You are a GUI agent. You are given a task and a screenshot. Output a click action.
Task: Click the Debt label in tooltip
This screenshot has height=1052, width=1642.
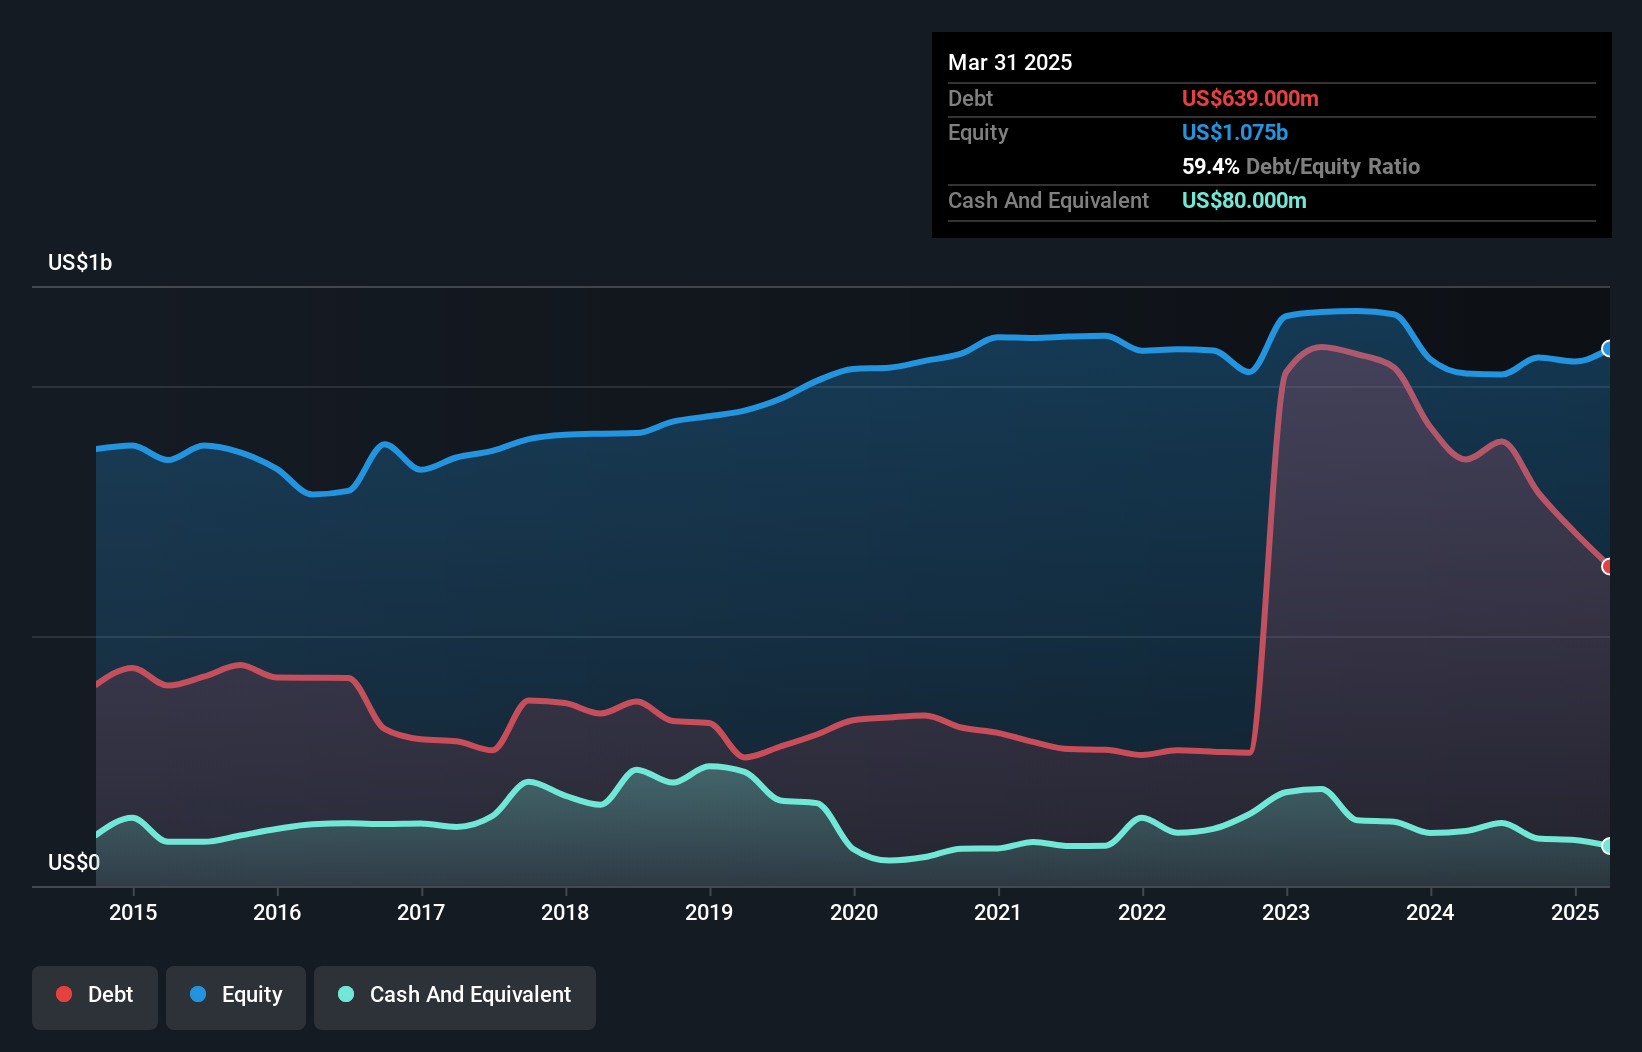(970, 98)
